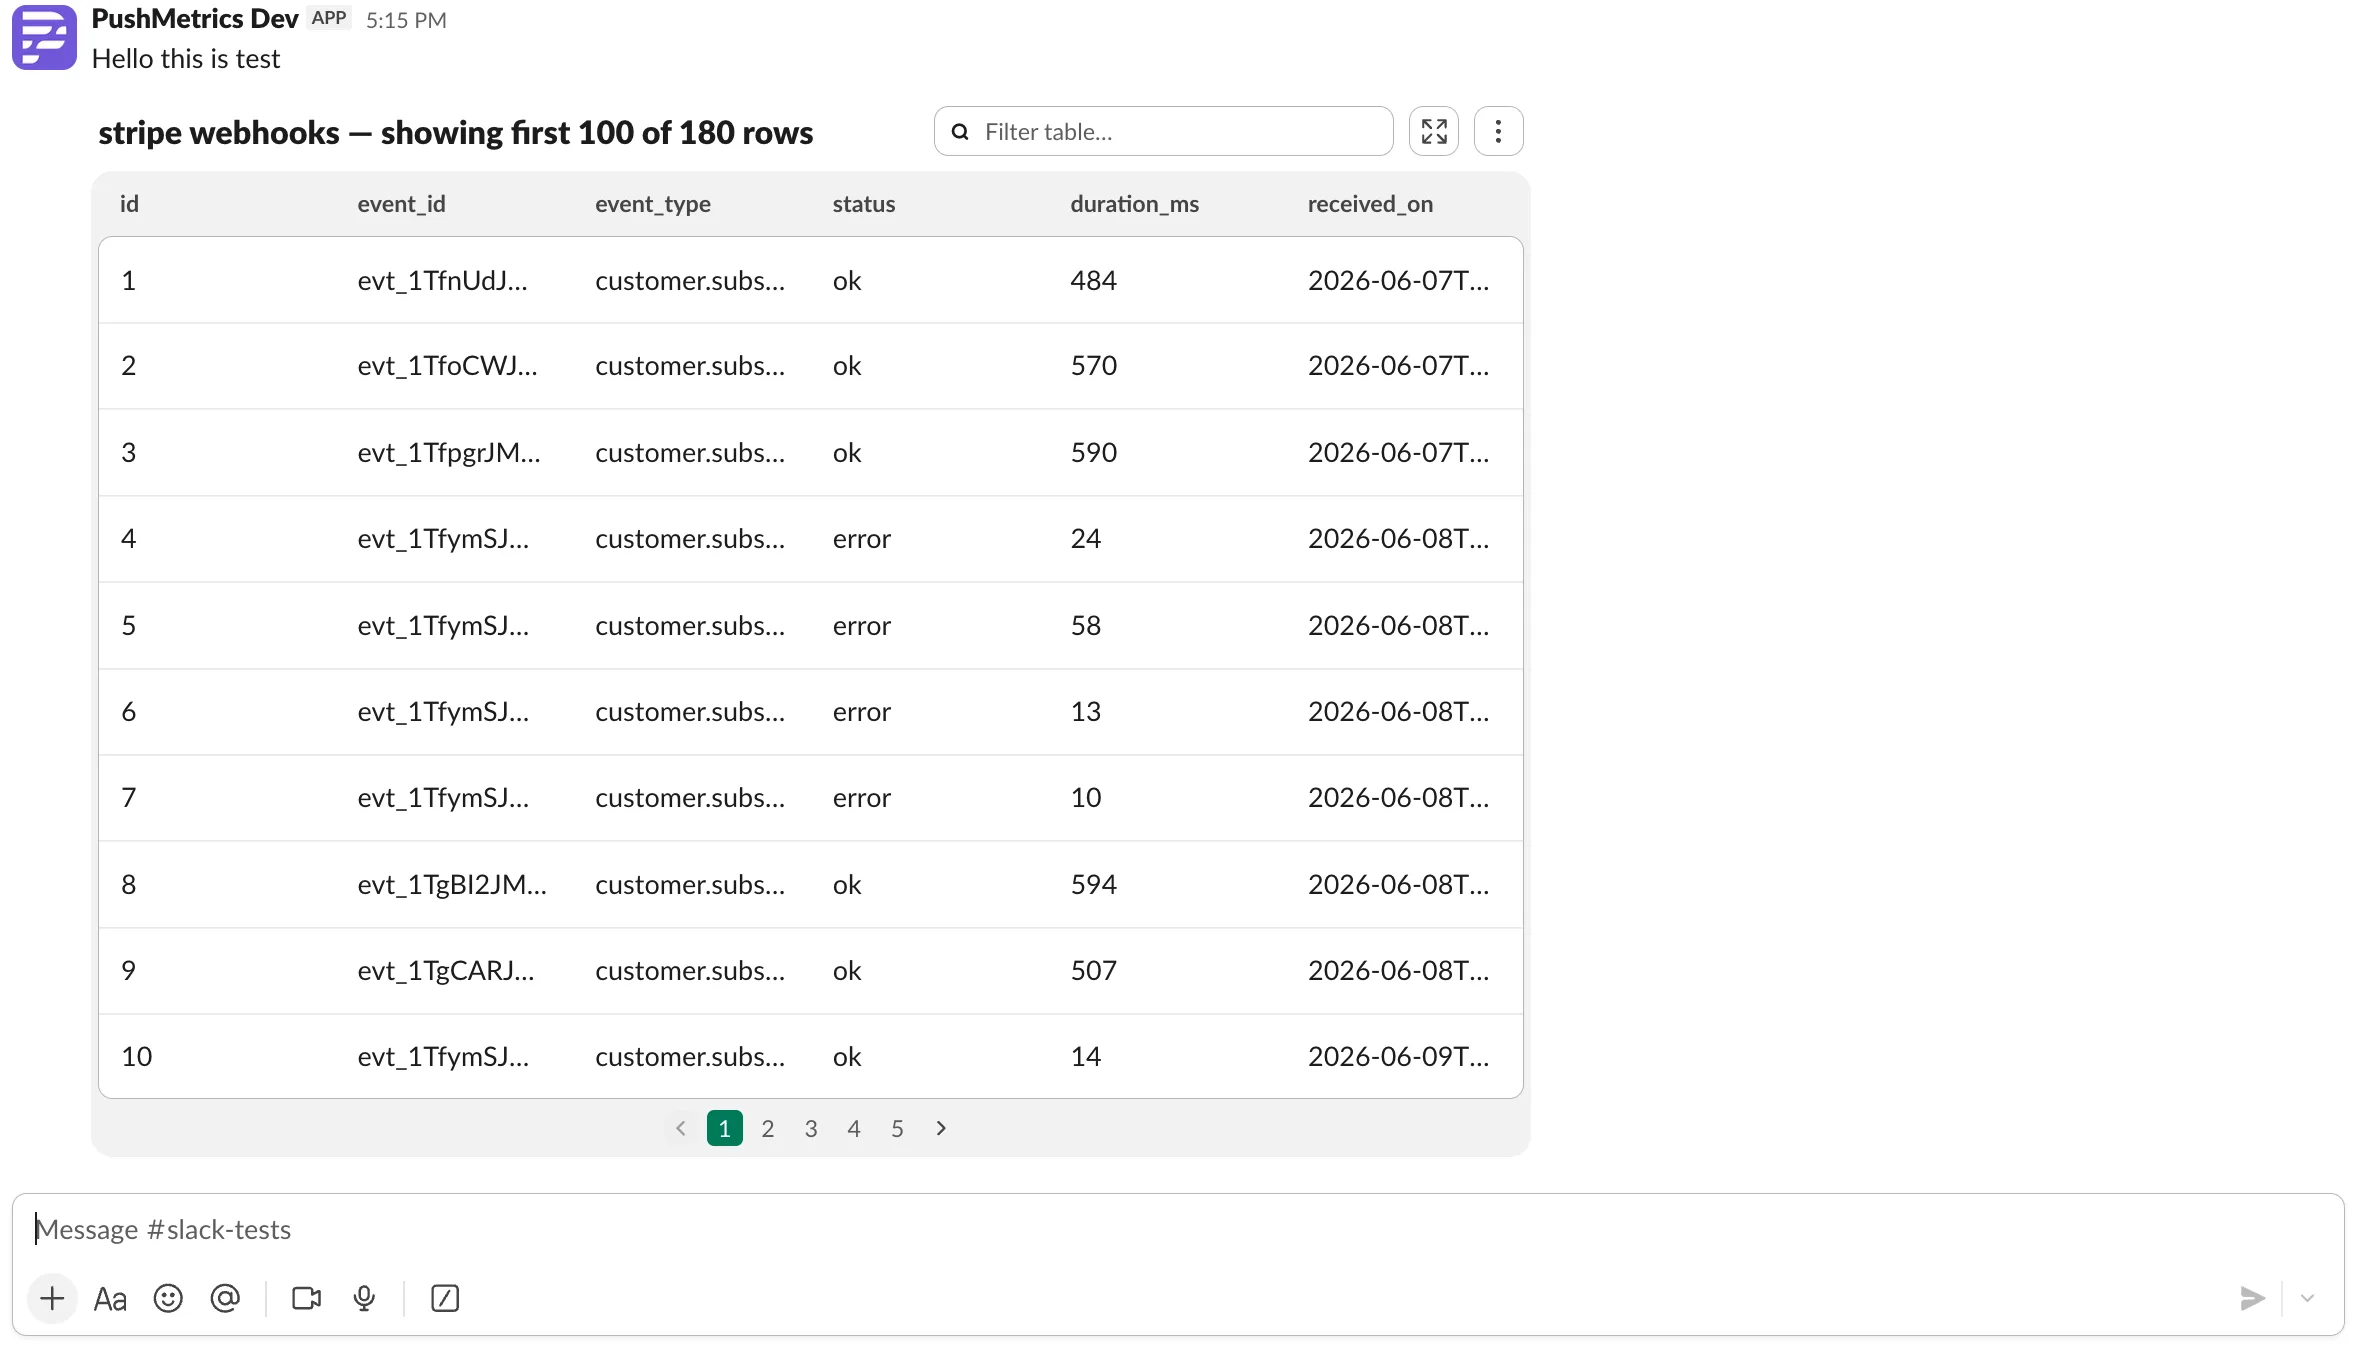The width and height of the screenshot is (2368, 1356).
Task: Sort by the duration_ms column header
Action: point(1135,204)
